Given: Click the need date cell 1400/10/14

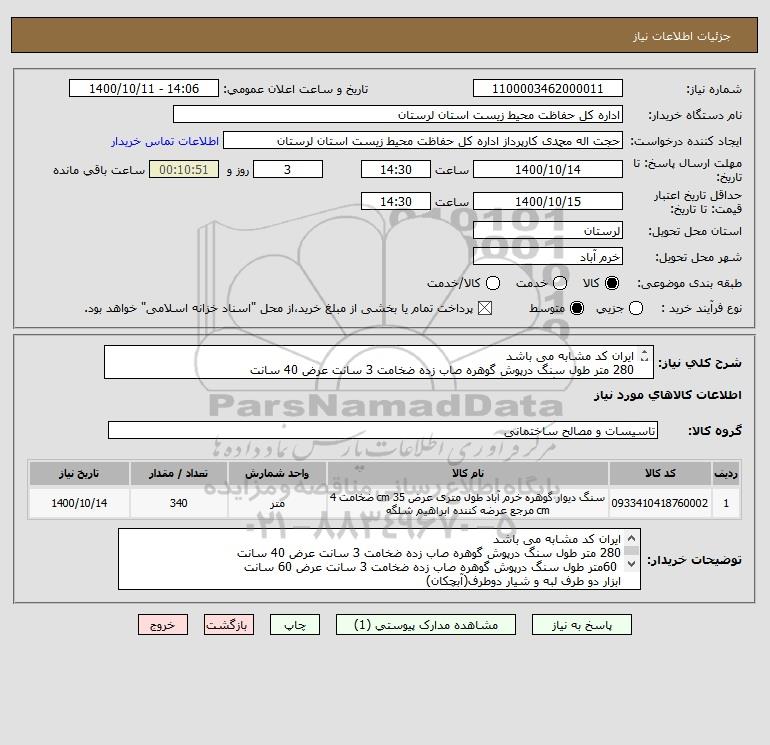Looking at the screenshot, I should pyautogui.click(x=79, y=503).
